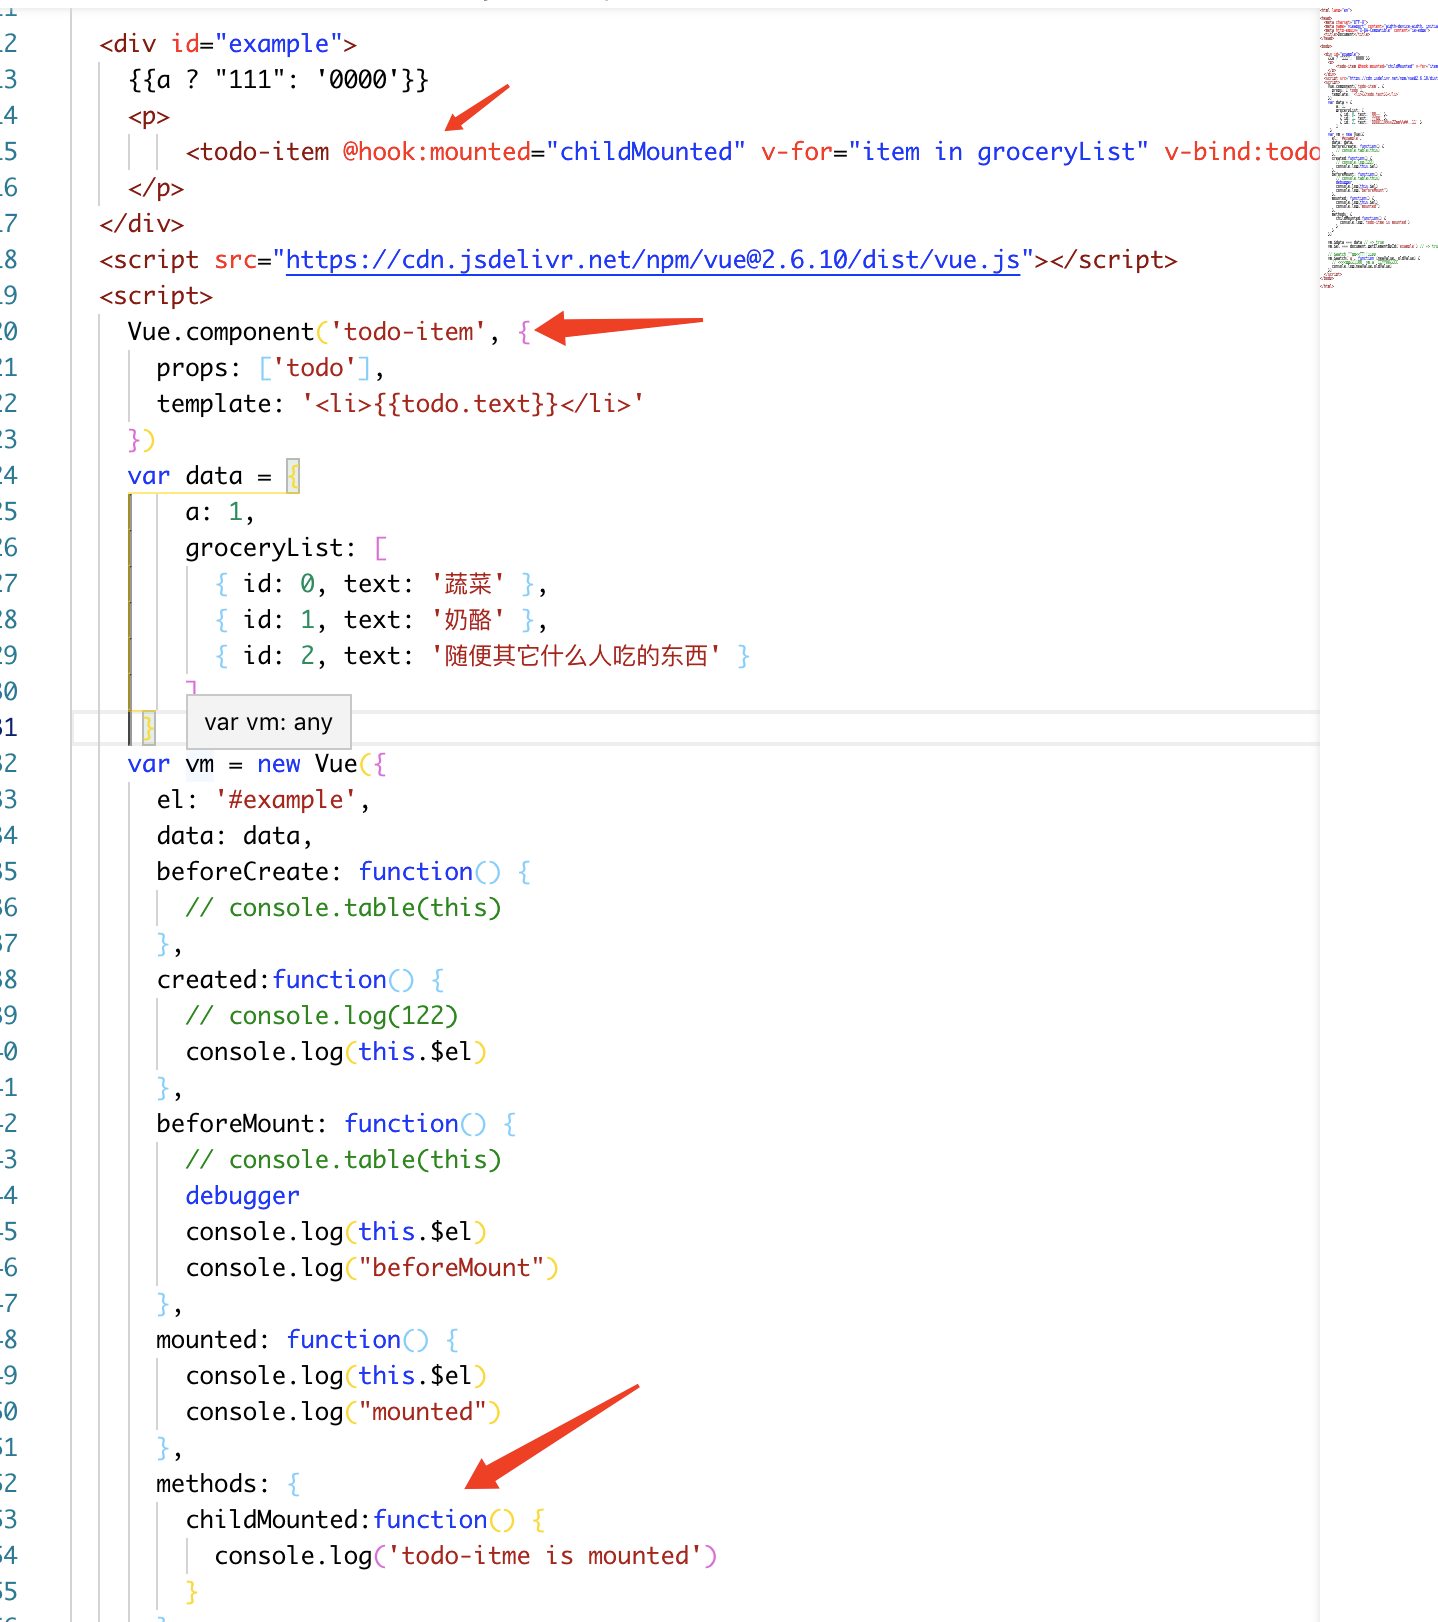Click 'var vm = new Vue({' line
The image size is (1438, 1622).
(x=257, y=764)
